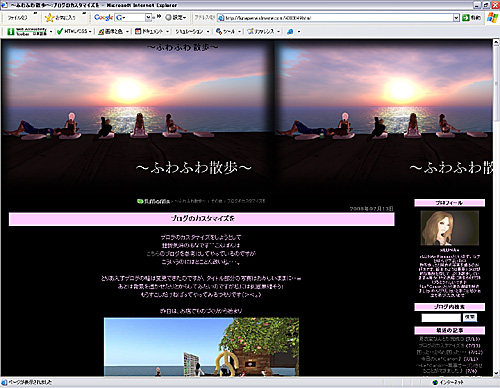Click the vertical scrollbar down arrow
Viewport: 500px width, 388px height.
(x=496, y=373)
